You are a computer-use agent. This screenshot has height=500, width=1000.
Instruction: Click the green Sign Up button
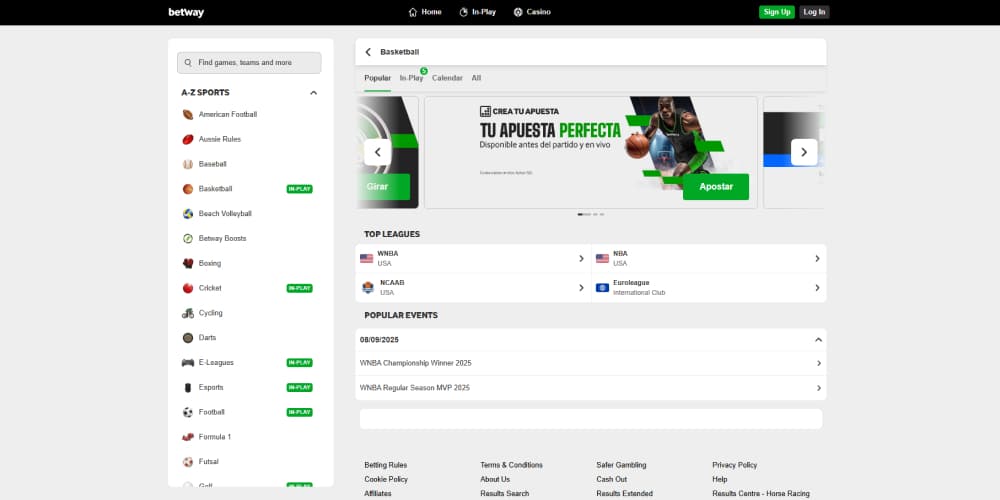[776, 12]
